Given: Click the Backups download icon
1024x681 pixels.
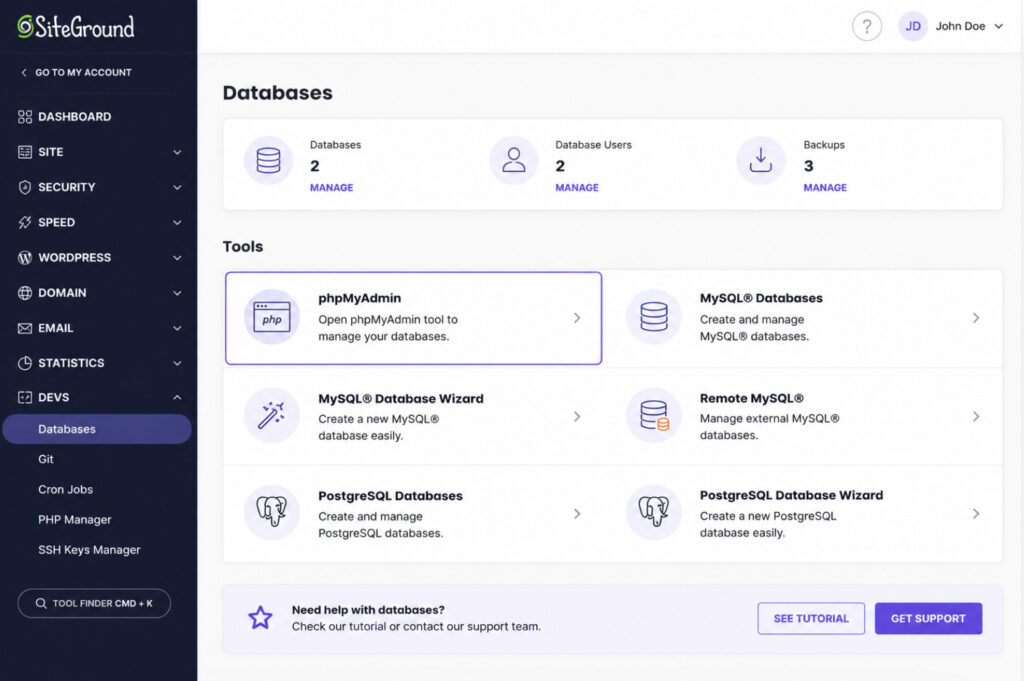Looking at the screenshot, I should [761, 161].
